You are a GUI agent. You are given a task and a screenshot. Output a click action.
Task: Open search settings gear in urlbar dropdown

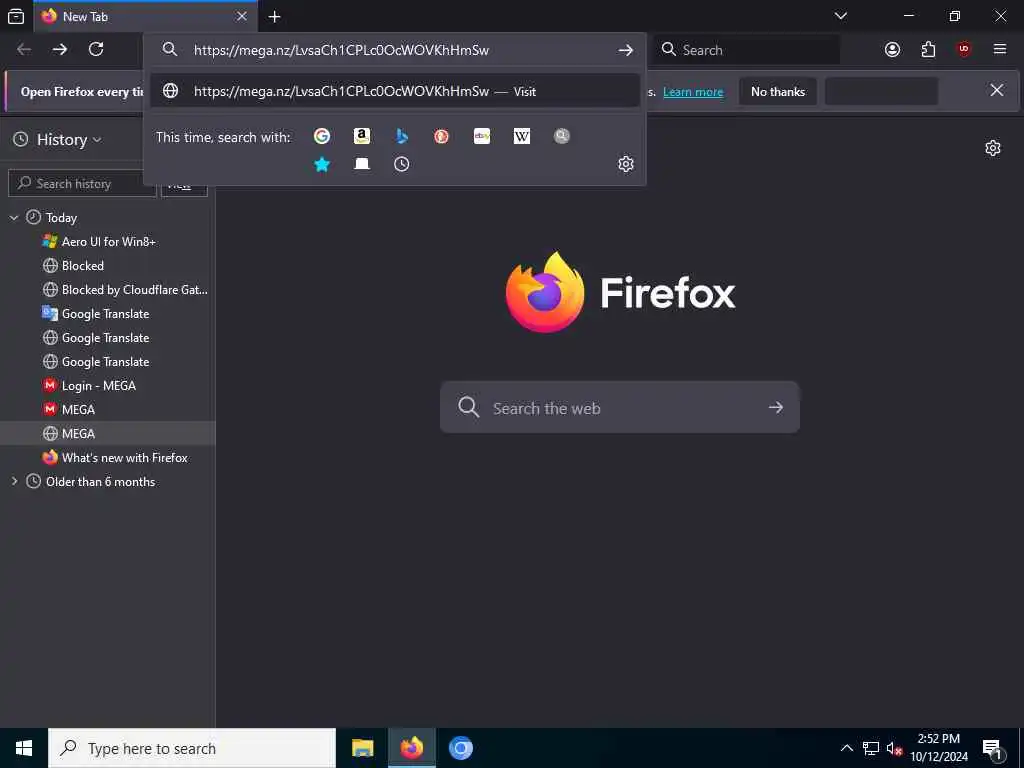626,164
